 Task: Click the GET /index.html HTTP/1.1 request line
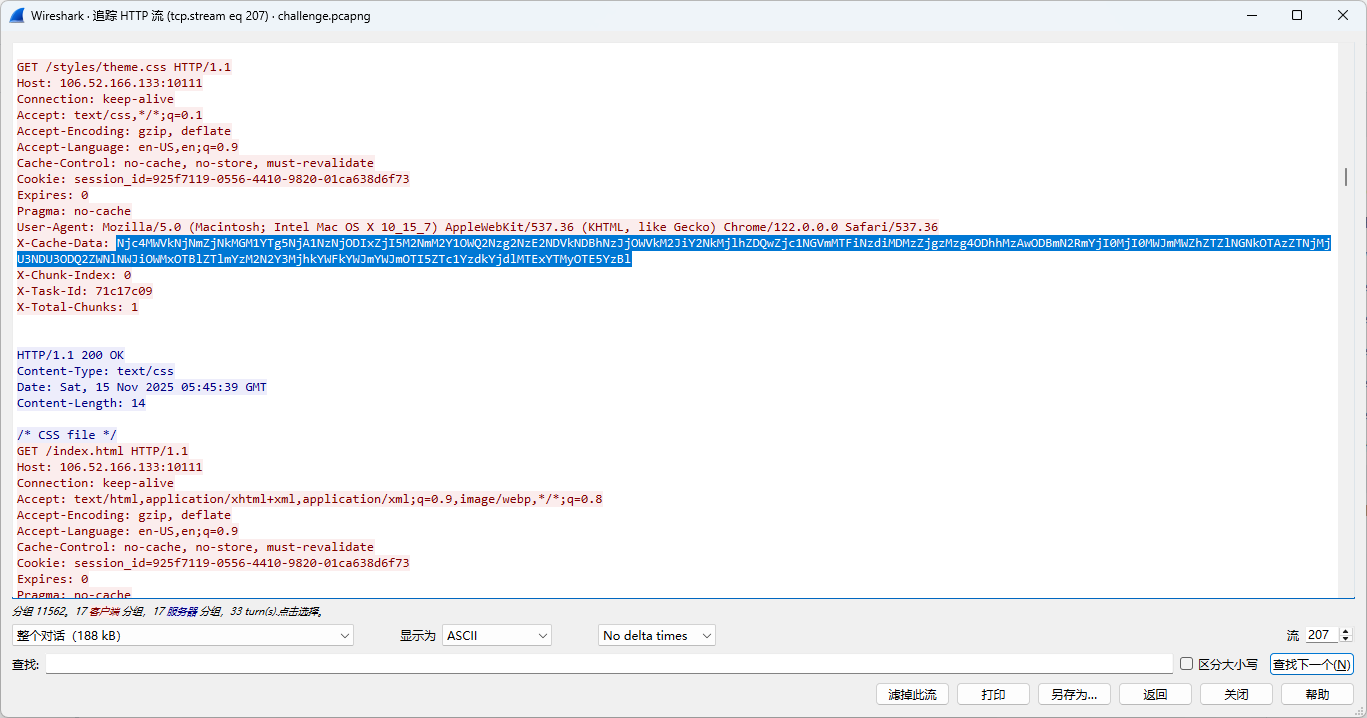pos(102,451)
